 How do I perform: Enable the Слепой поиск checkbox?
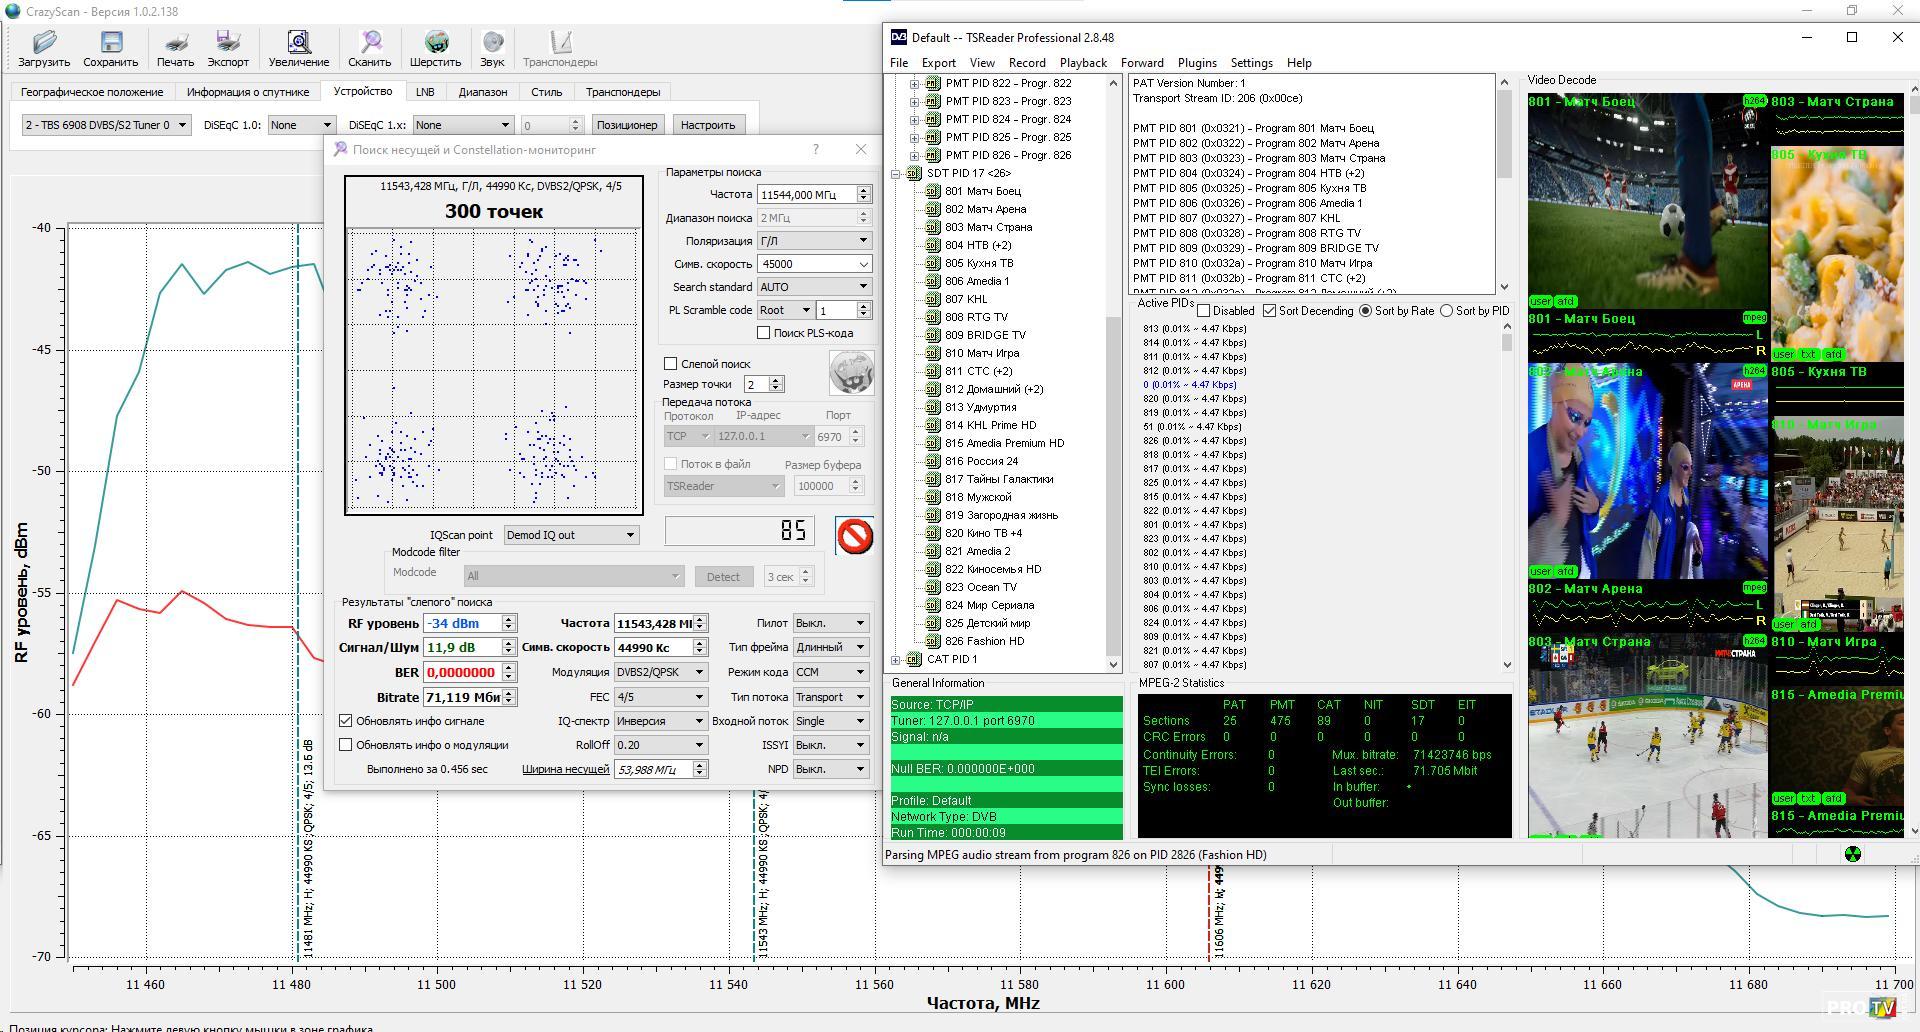point(671,364)
